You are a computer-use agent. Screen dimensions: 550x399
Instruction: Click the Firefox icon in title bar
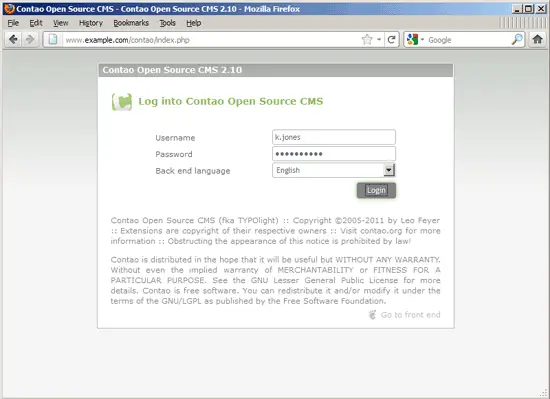click(9, 9)
